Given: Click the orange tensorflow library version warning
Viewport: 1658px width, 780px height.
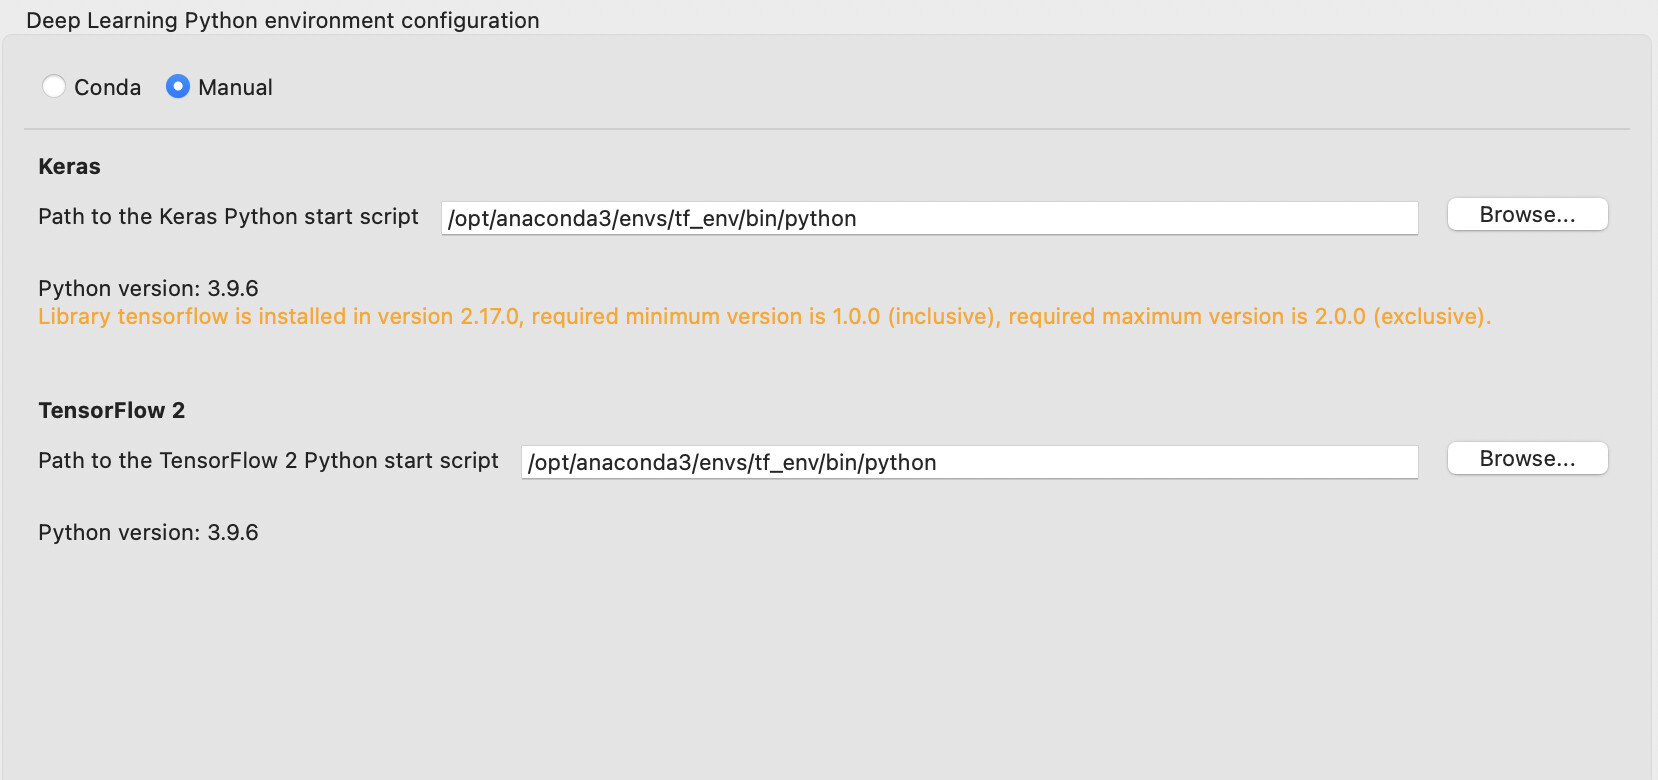Looking at the screenshot, I should click(x=764, y=317).
